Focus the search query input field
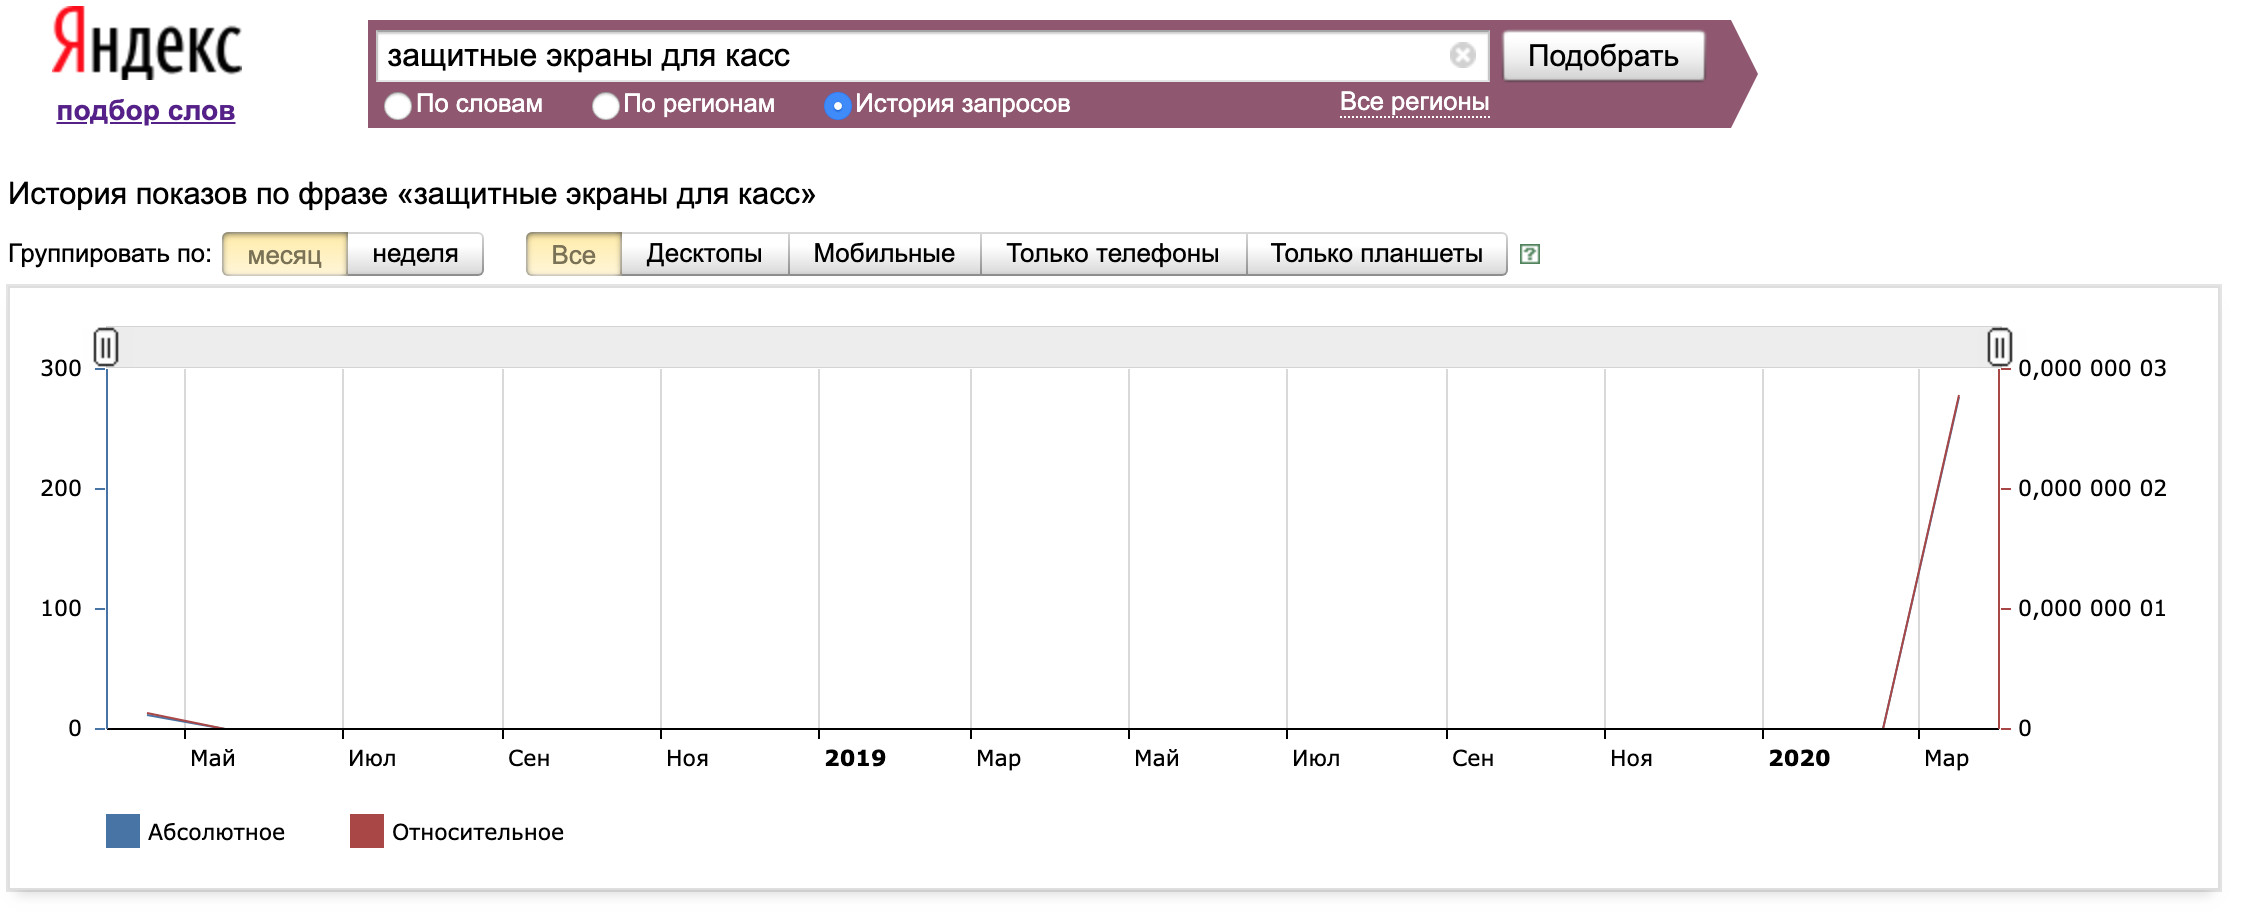Screen dimensions: 2242x918 [910, 55]
